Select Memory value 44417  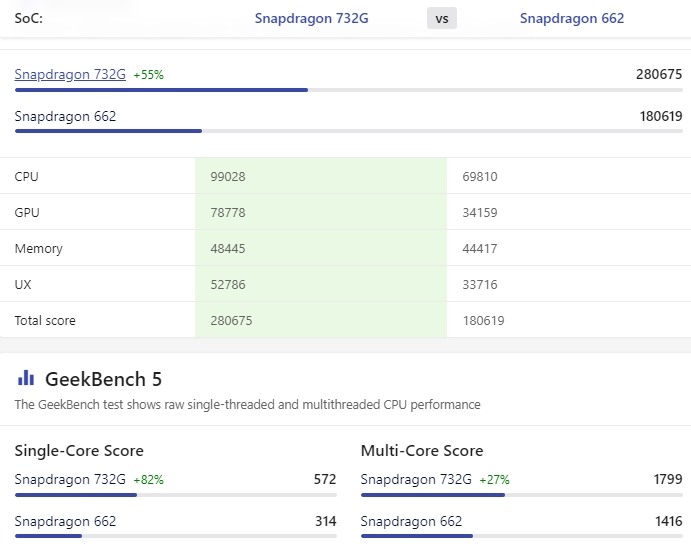click(479, 249)
